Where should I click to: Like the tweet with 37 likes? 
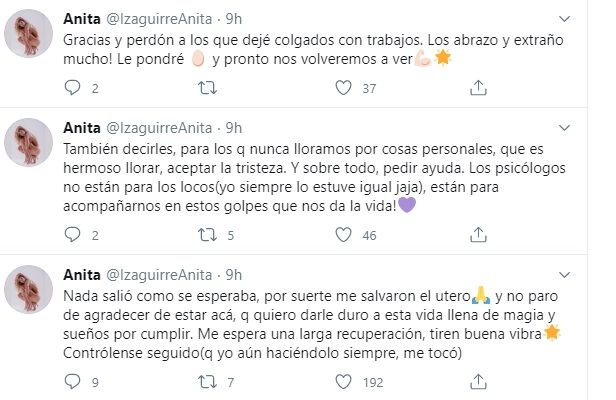coord(343,88)
